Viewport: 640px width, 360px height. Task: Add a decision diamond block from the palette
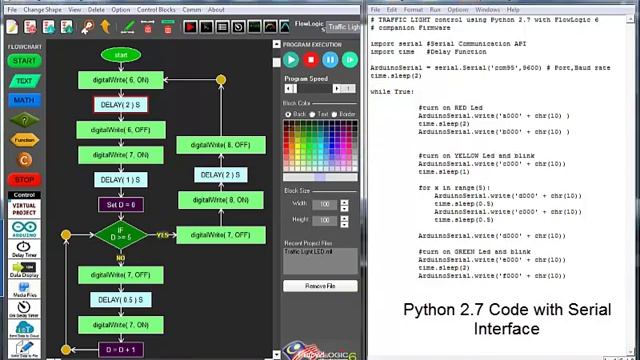[x=24, y=120]
